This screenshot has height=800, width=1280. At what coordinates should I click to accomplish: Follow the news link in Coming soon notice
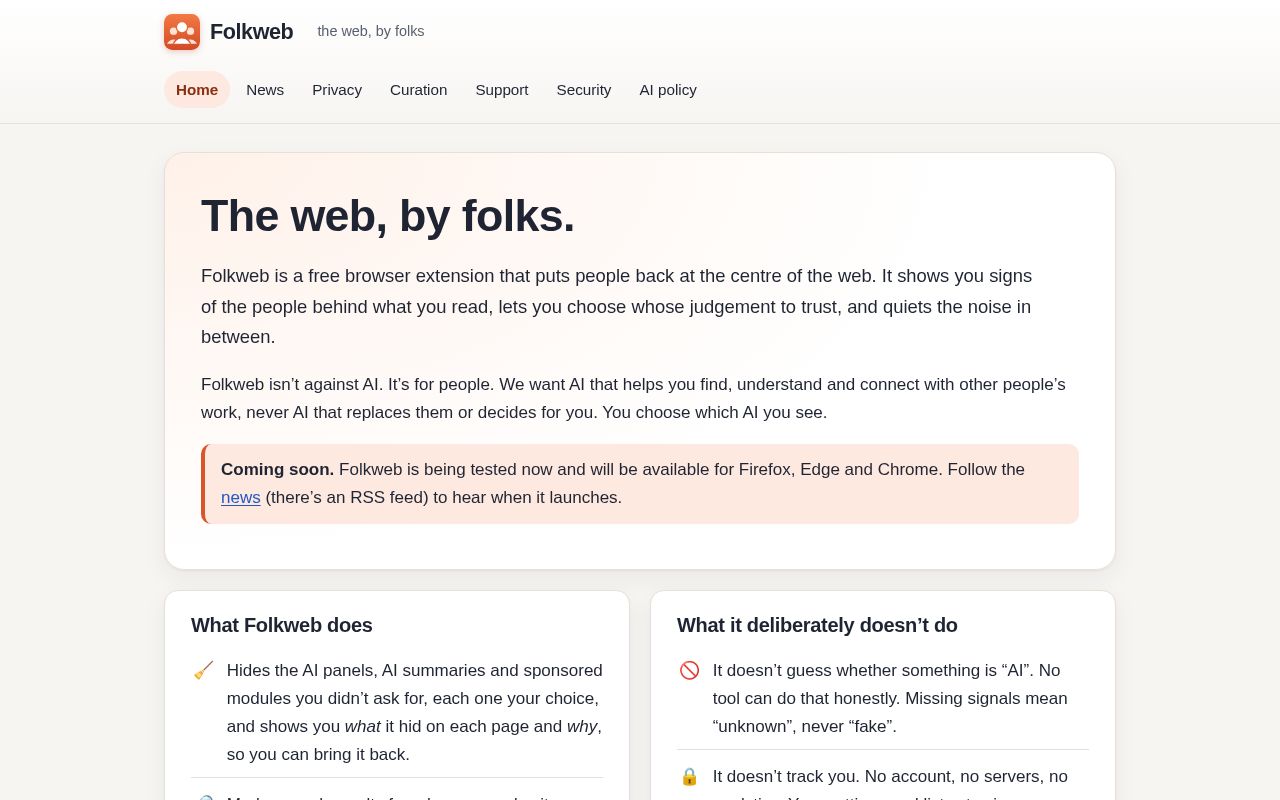point(241,497)
